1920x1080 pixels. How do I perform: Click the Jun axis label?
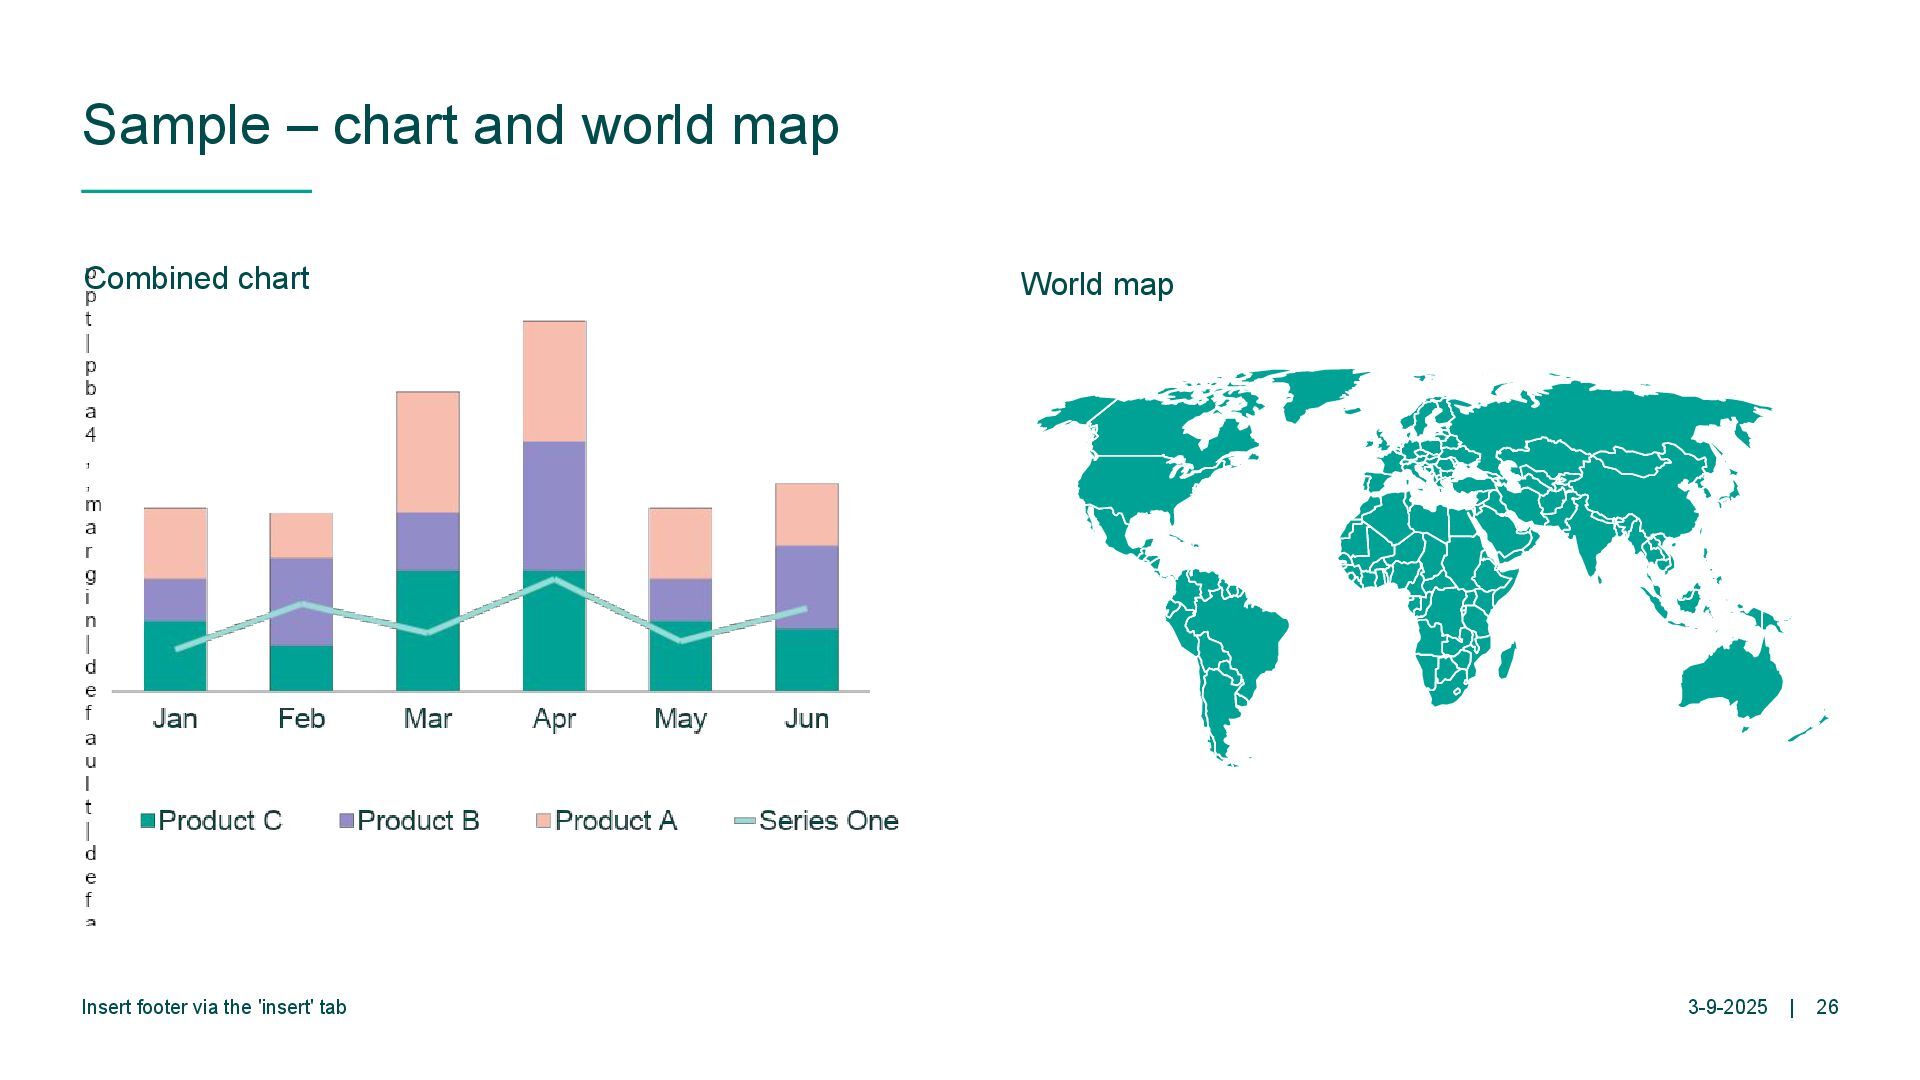tap(806, 719)
